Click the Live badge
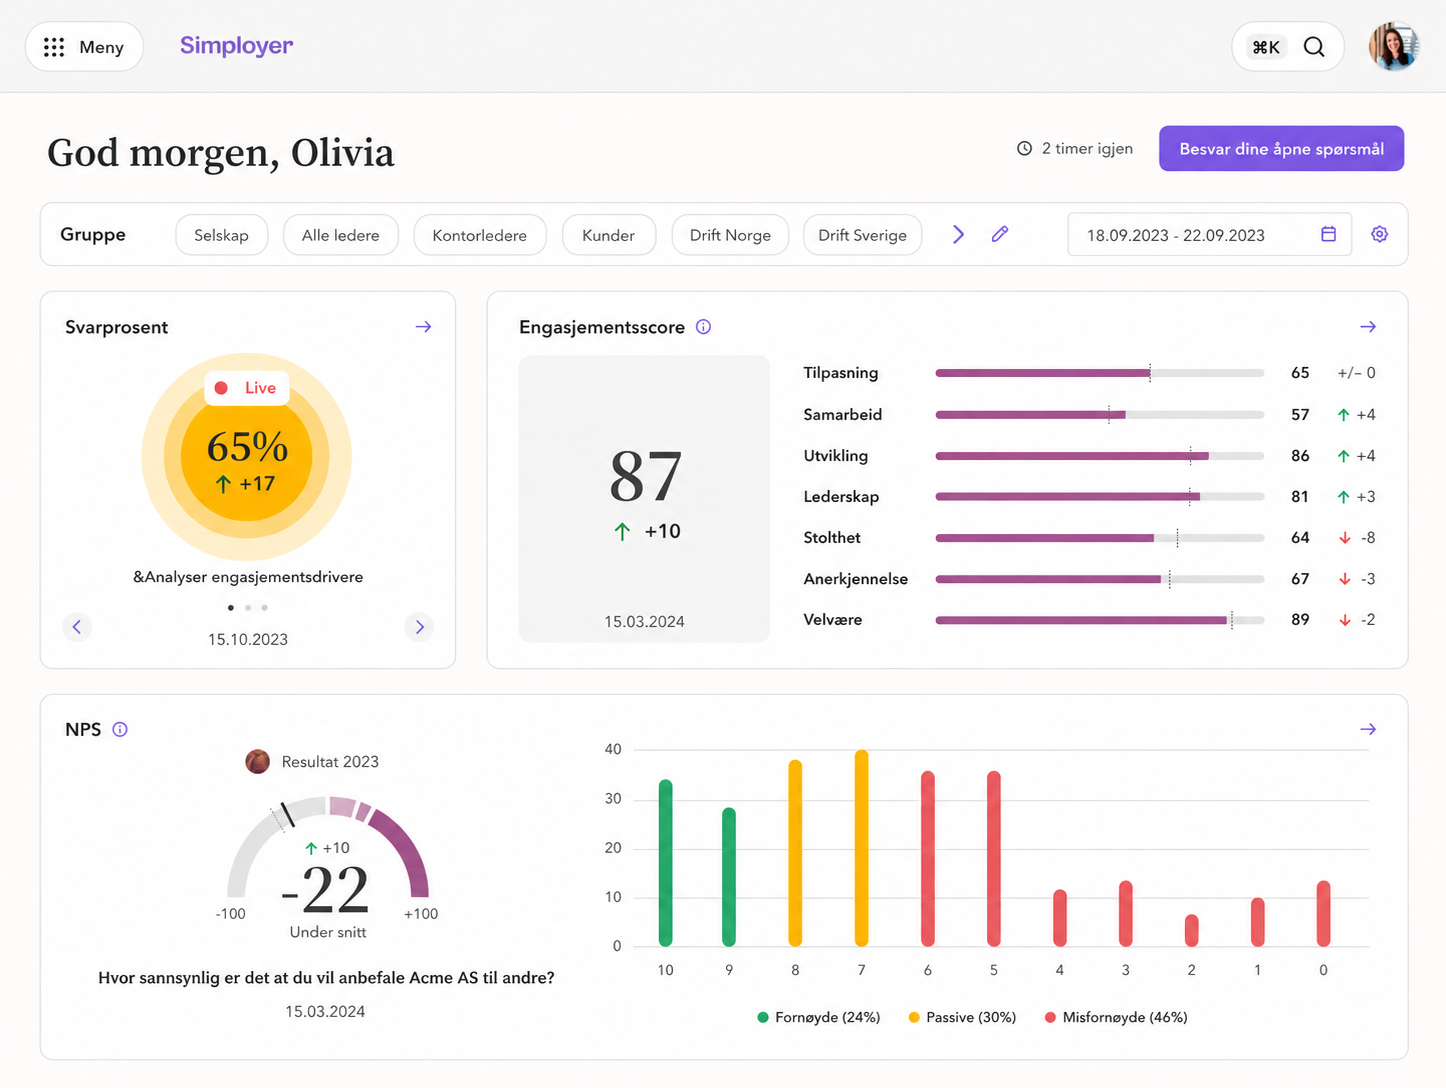 [247, 388]
